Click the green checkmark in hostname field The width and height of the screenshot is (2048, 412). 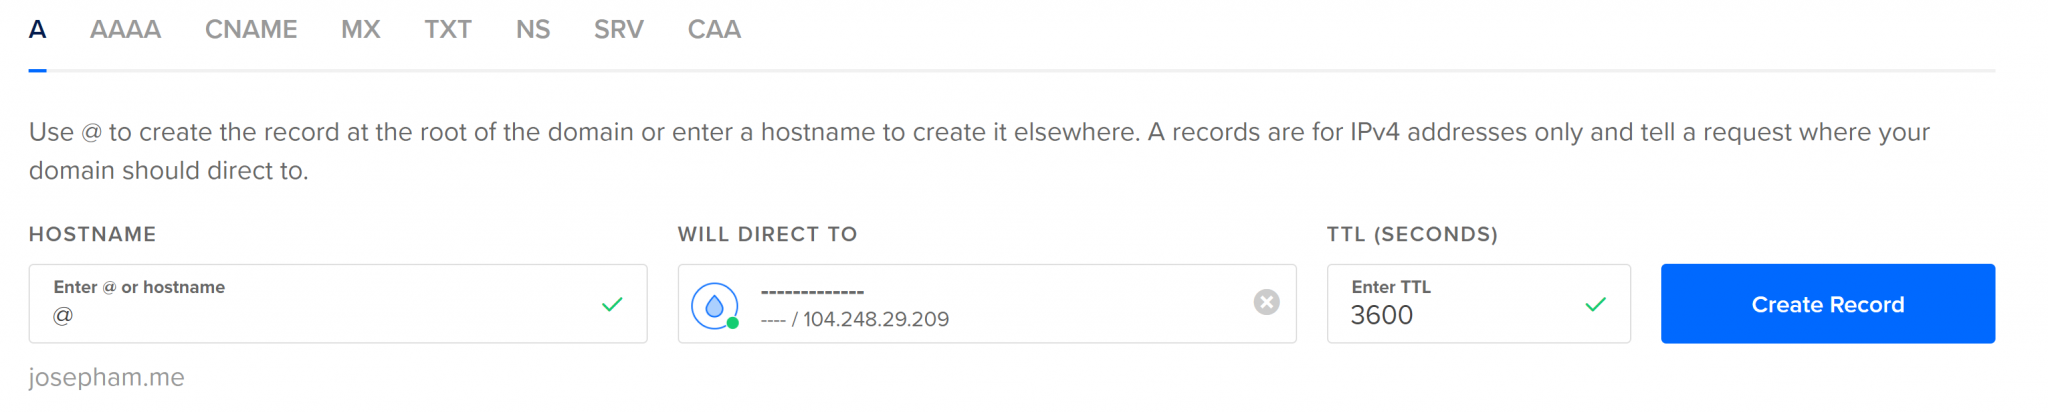(x=612, y=304)
